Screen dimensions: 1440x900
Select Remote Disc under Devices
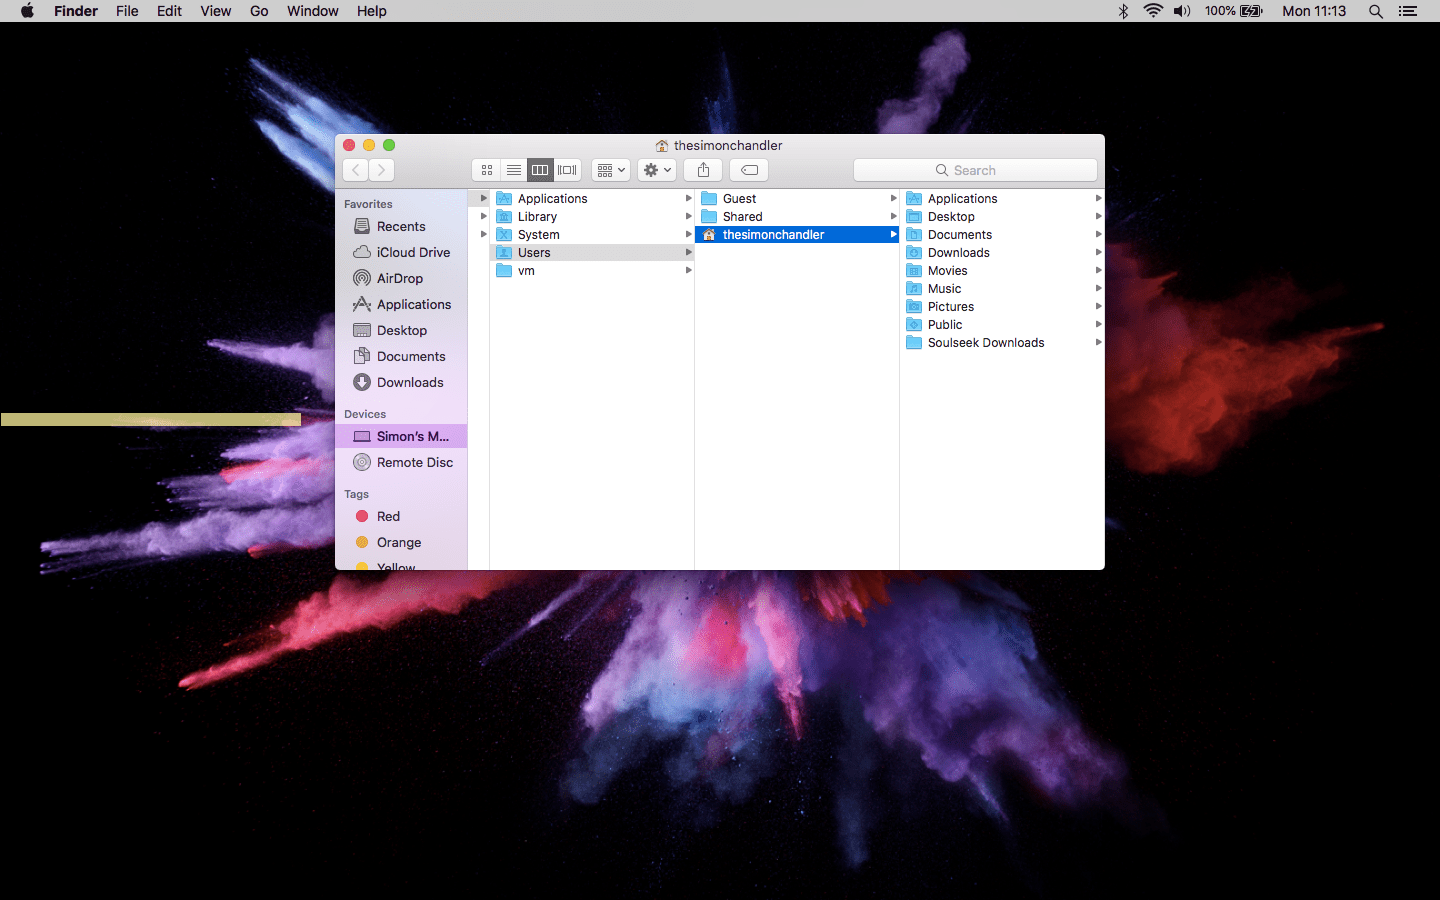[414, 463]
